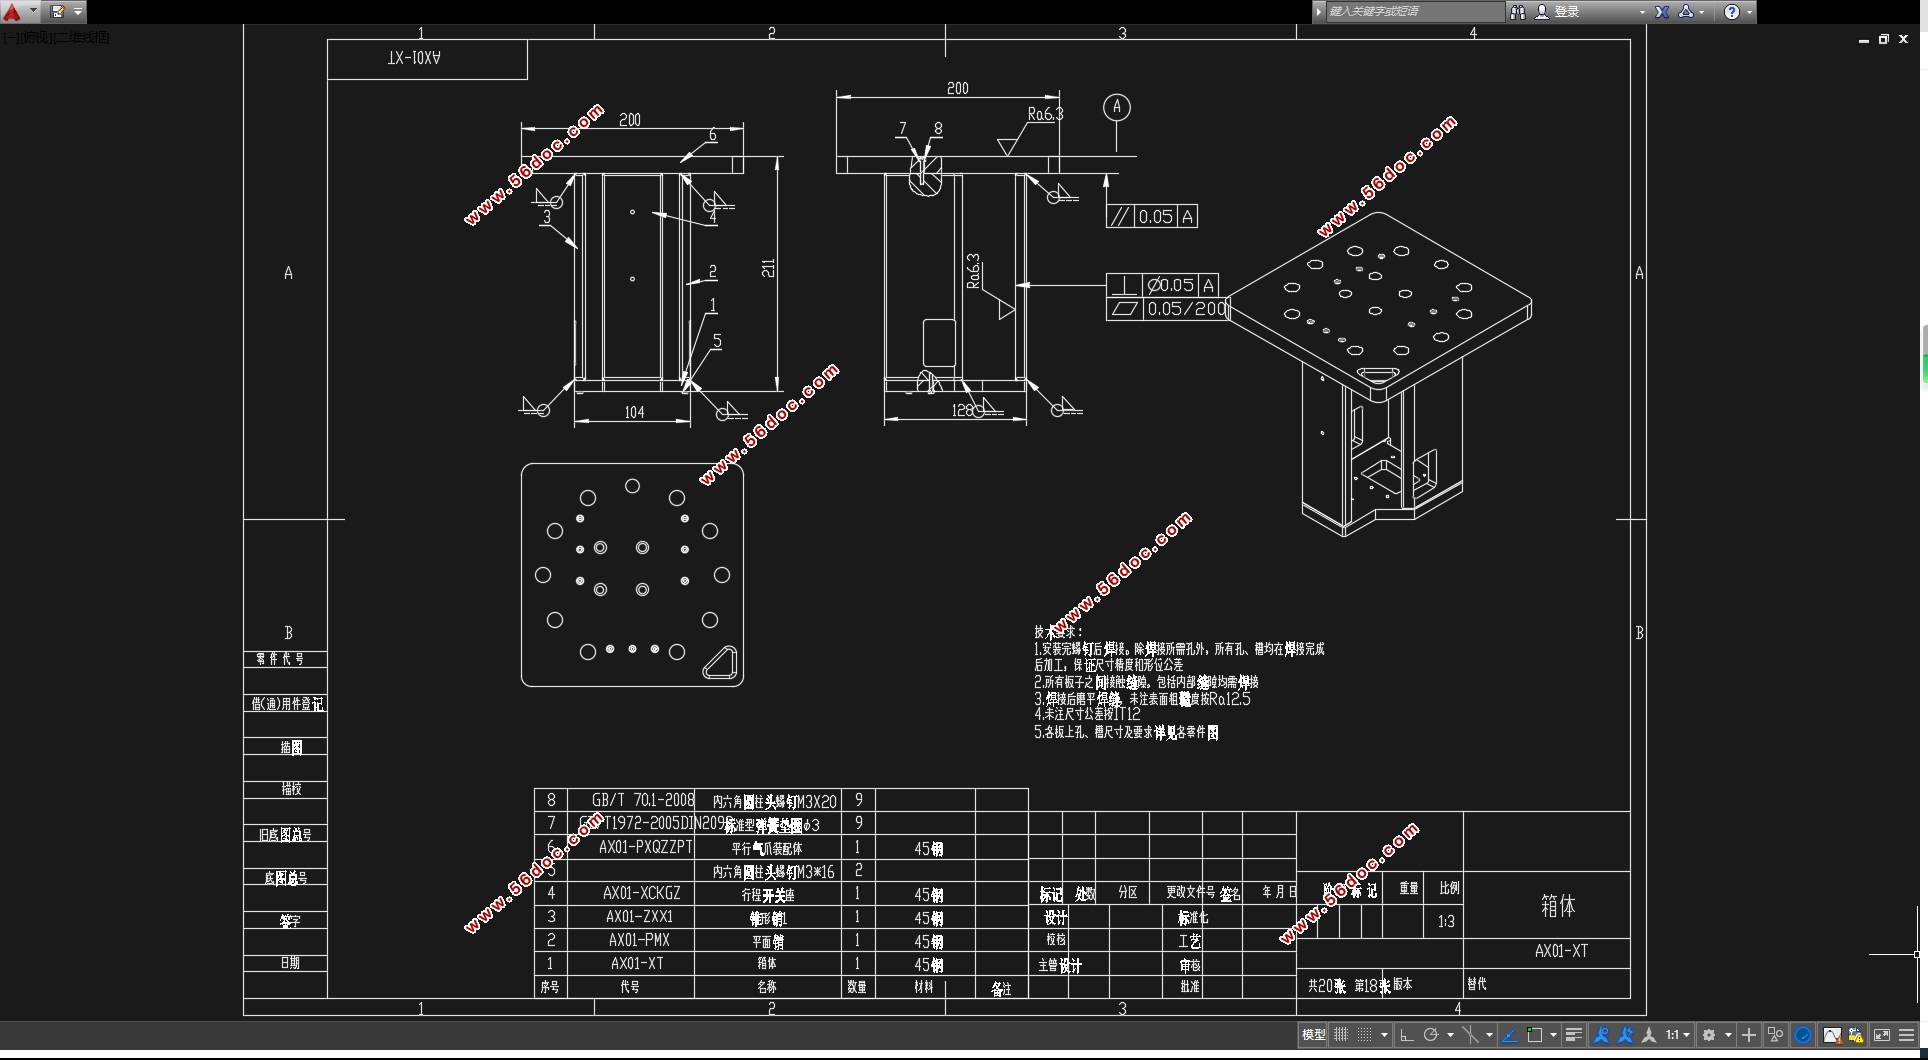
Task: Click the keyword search input field
Action: point(1414,12)
